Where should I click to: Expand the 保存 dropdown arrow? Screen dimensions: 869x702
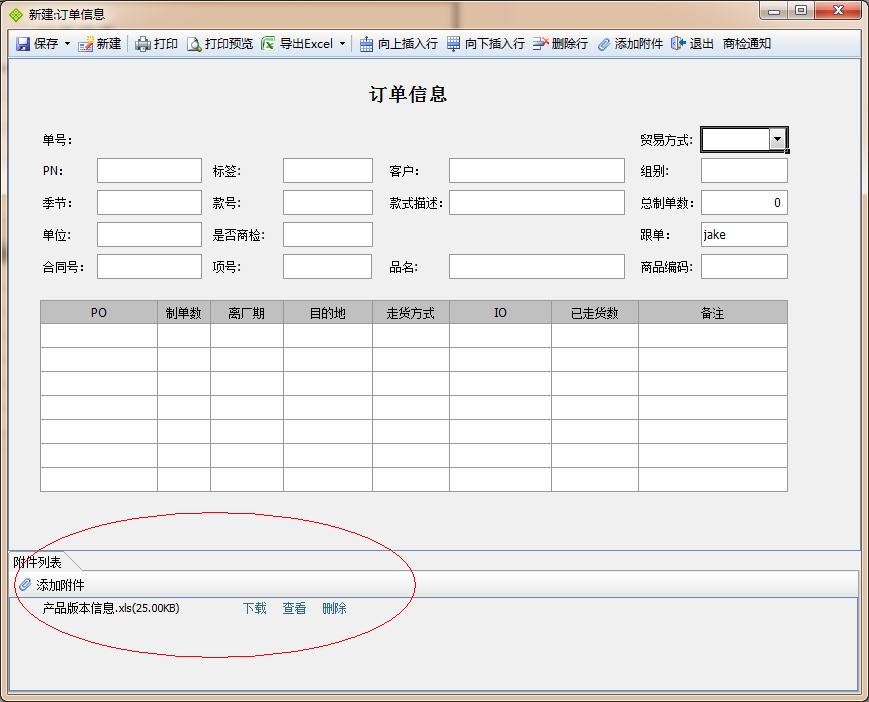[x=68, y=44]
